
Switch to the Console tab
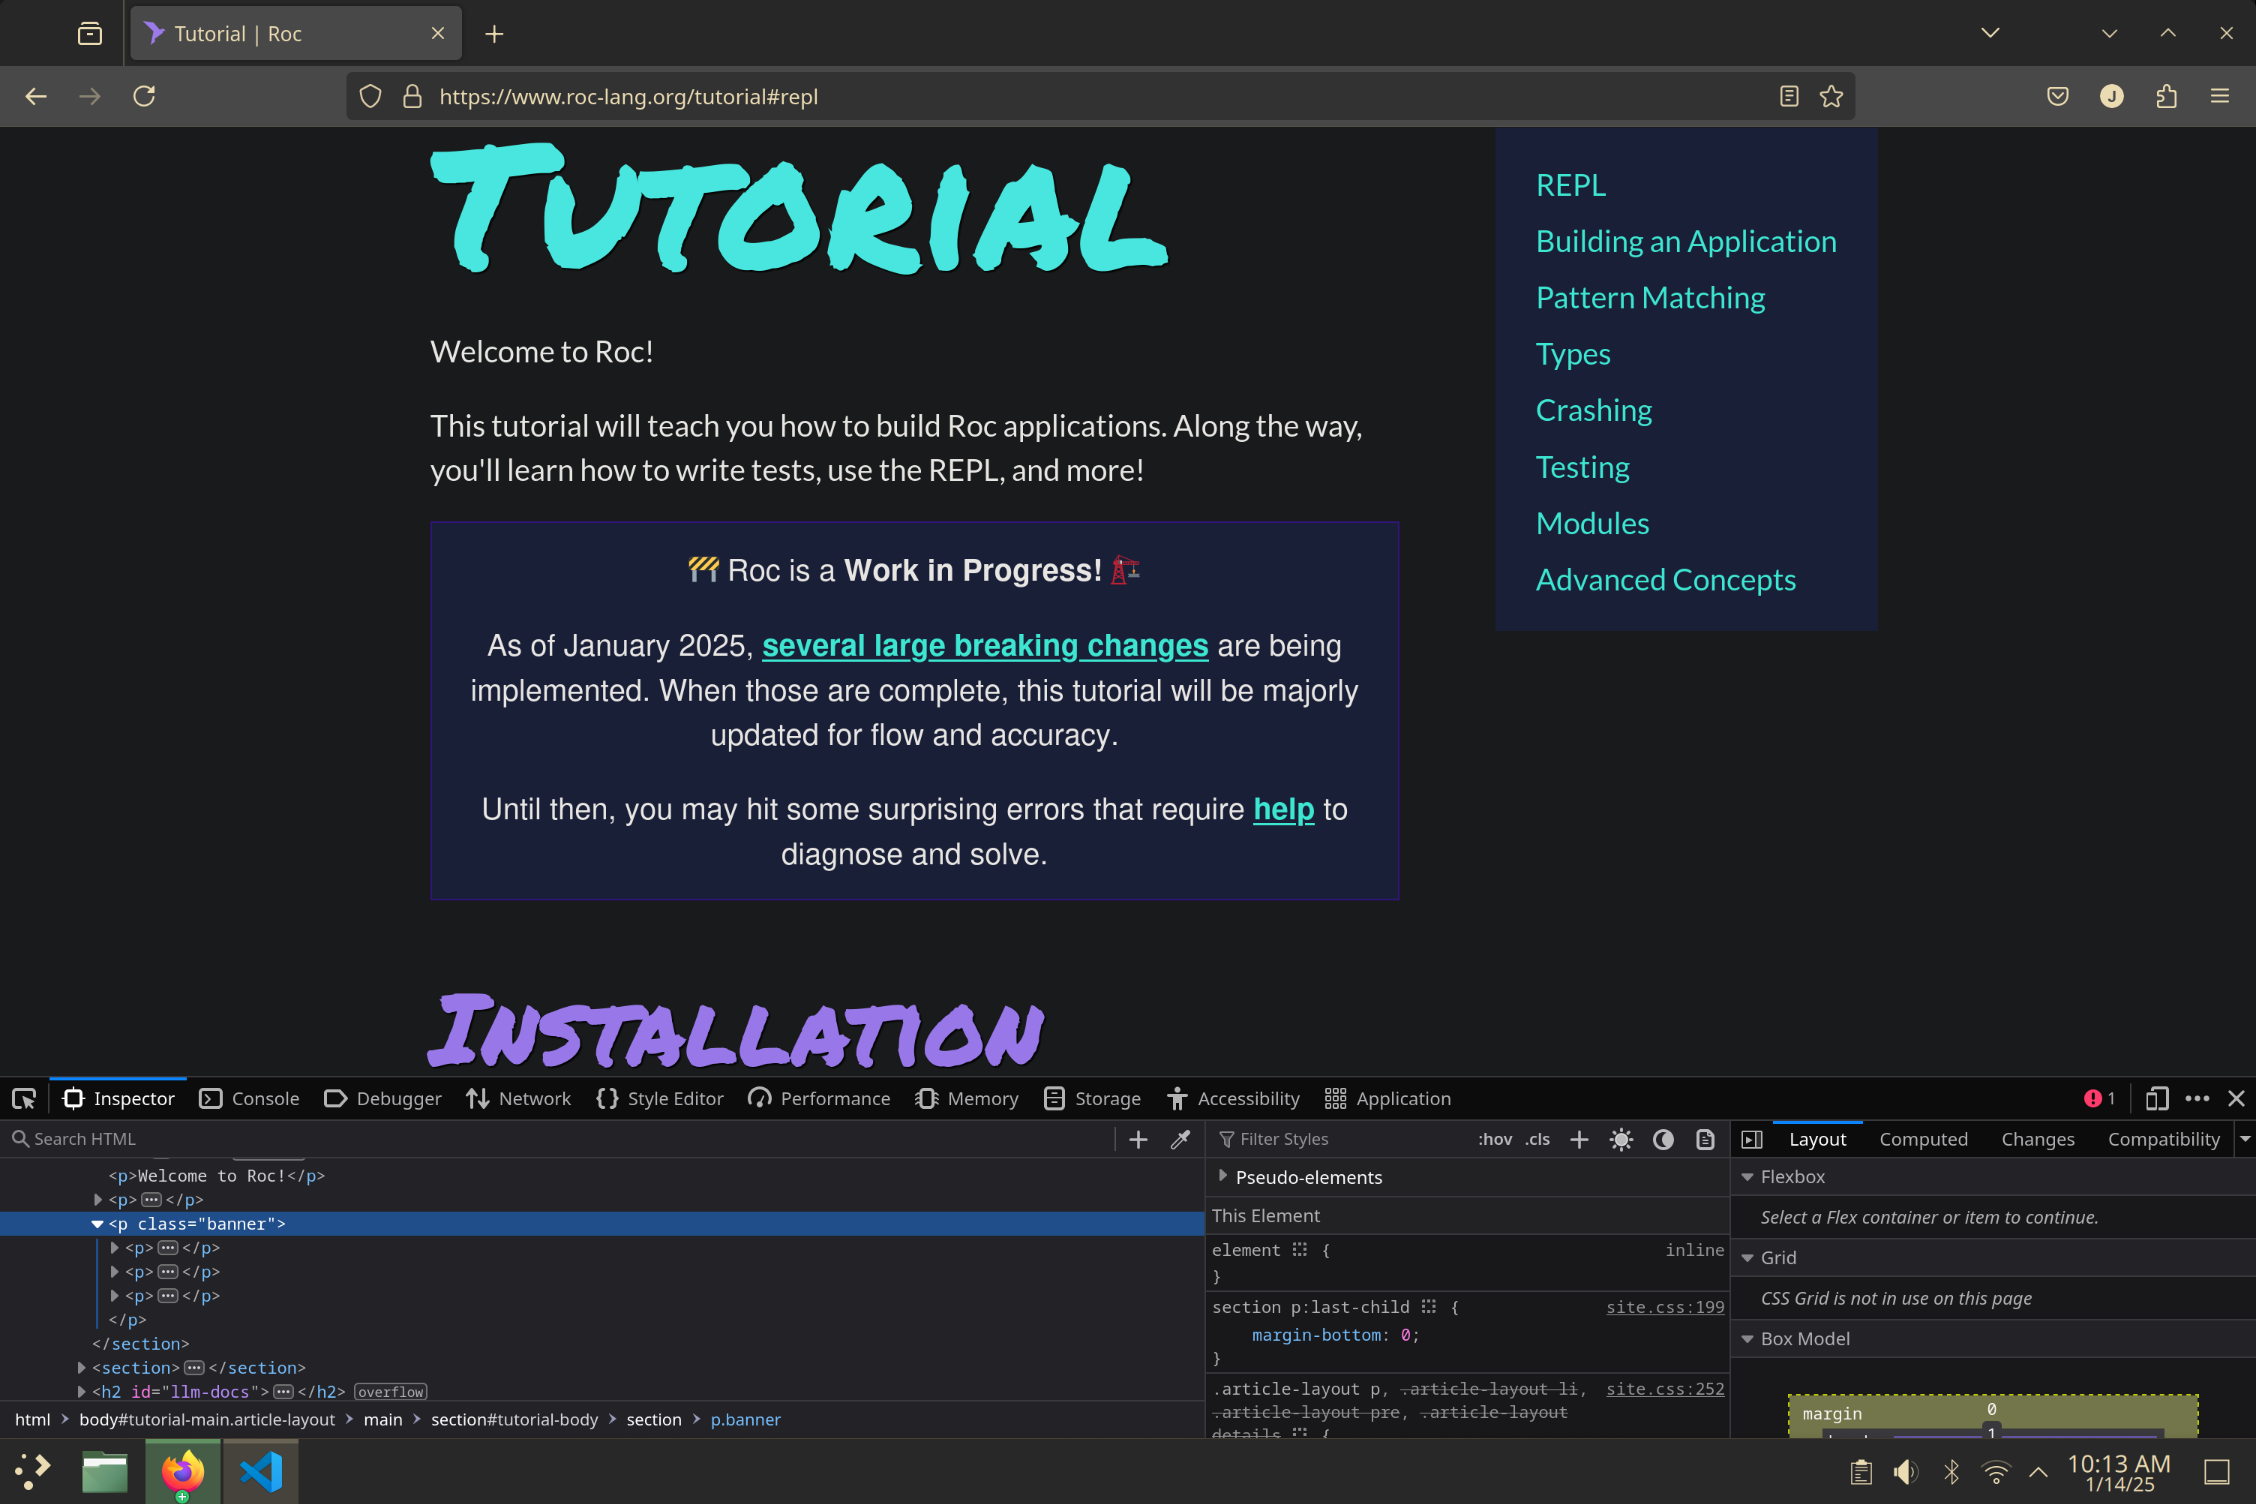coord(249,1099)
